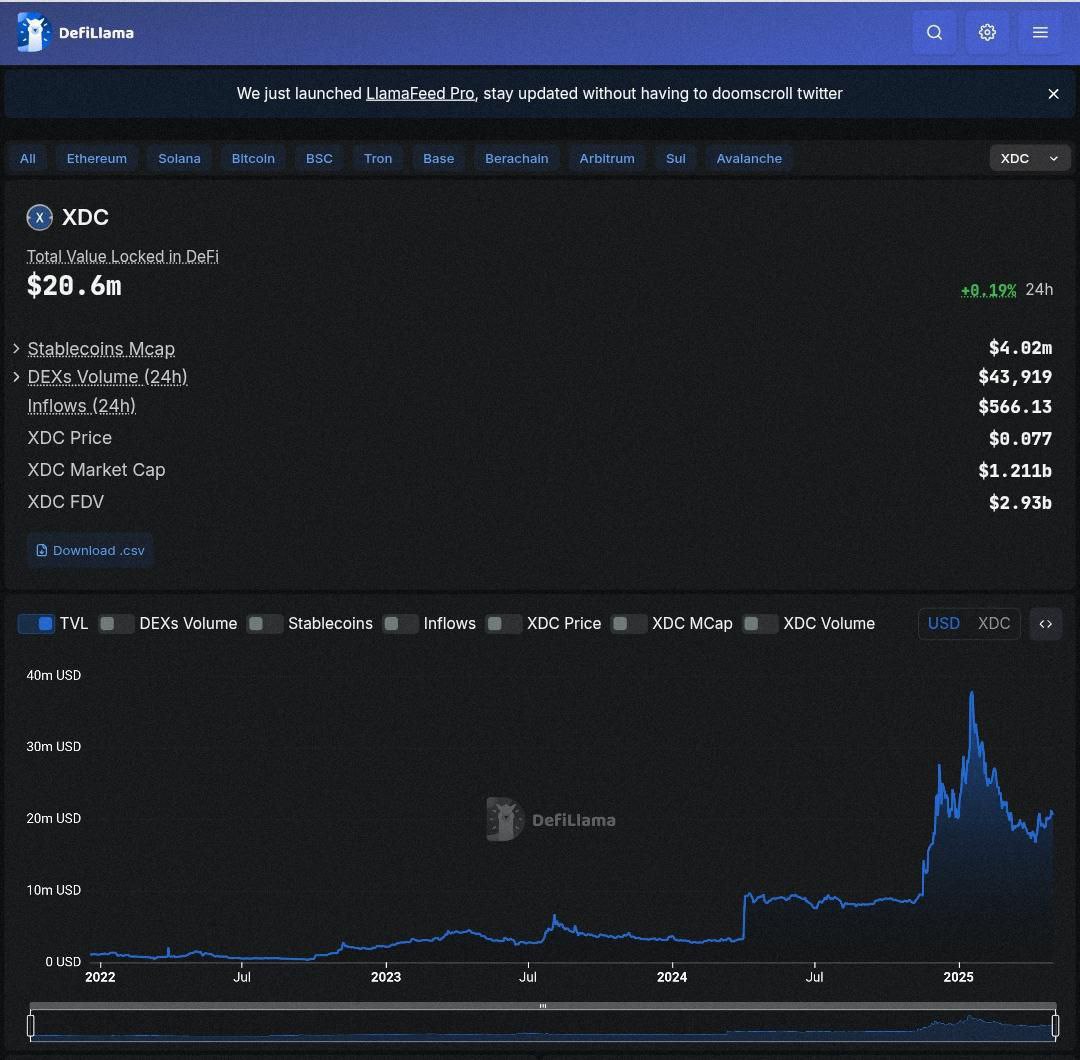Toggle the TVL chart series
Image resolution: width=1080 pixels, height=1060 pixels.
point(36,624)
